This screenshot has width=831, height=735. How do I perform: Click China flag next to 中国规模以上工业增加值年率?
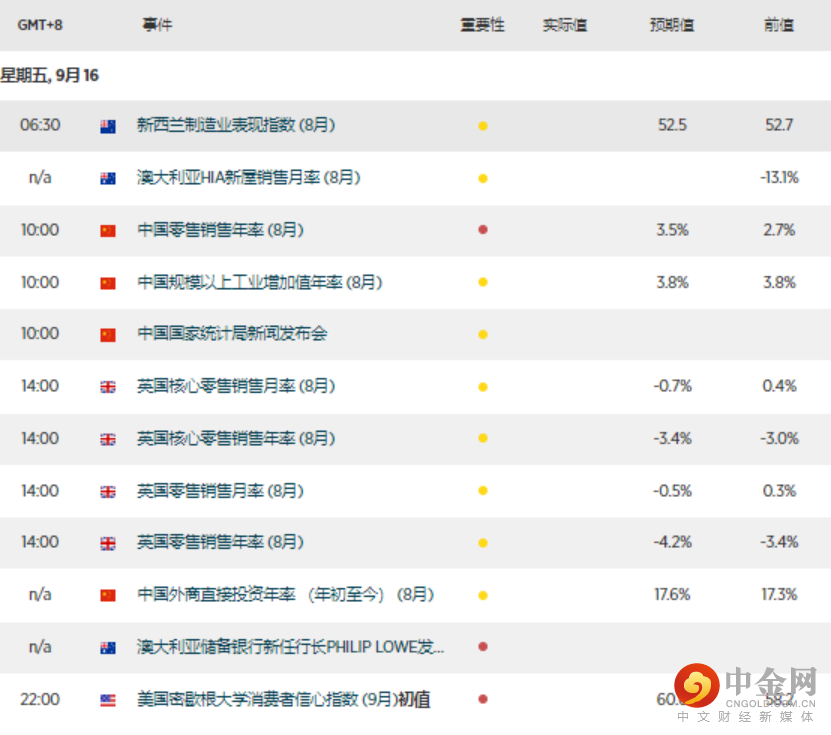coord(108,284)
